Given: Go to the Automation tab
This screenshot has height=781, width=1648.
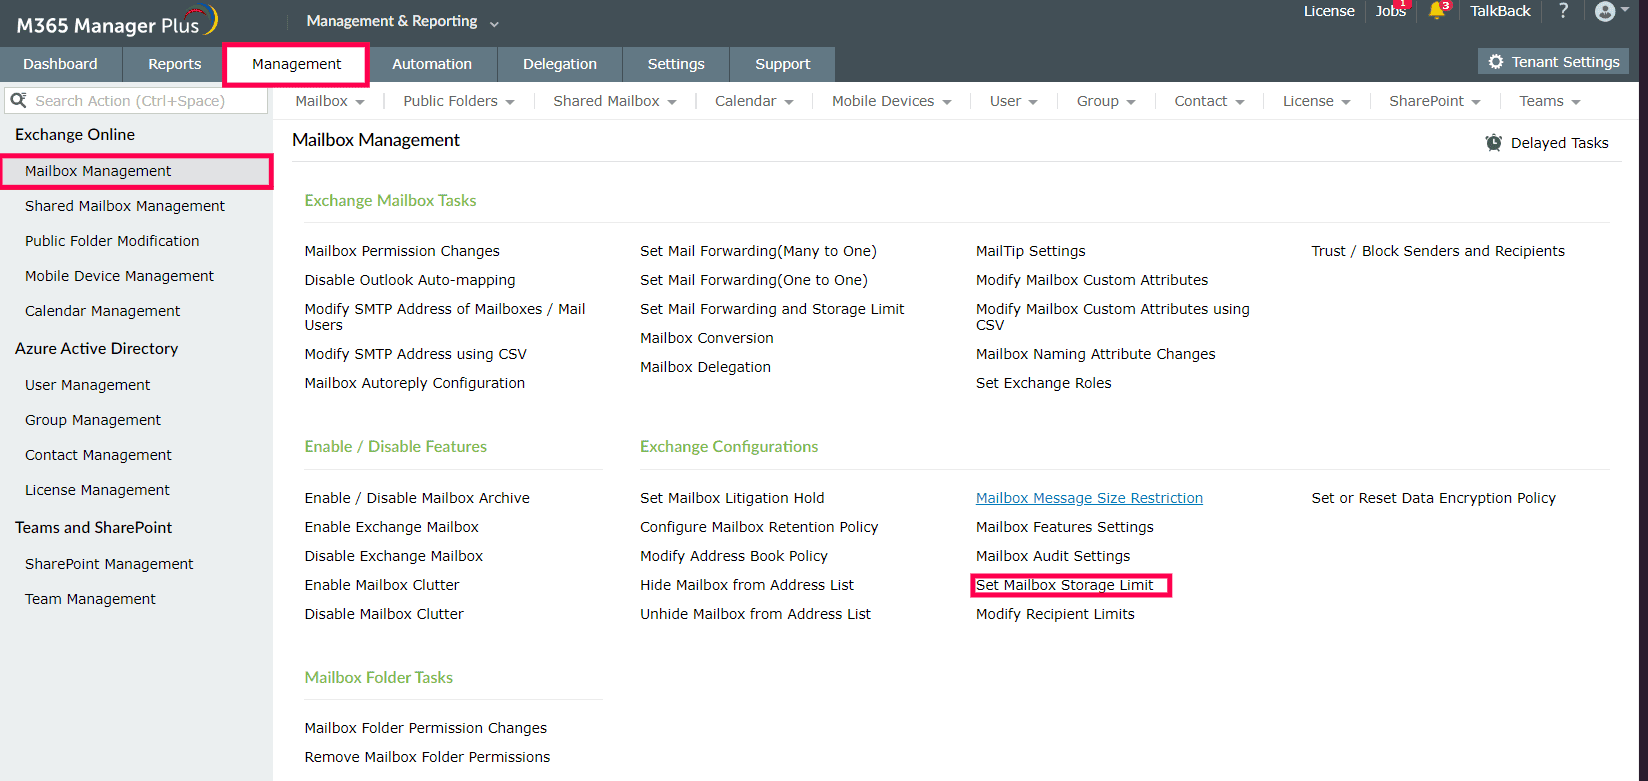Looking at the screenshot, I should coord(432,64).
